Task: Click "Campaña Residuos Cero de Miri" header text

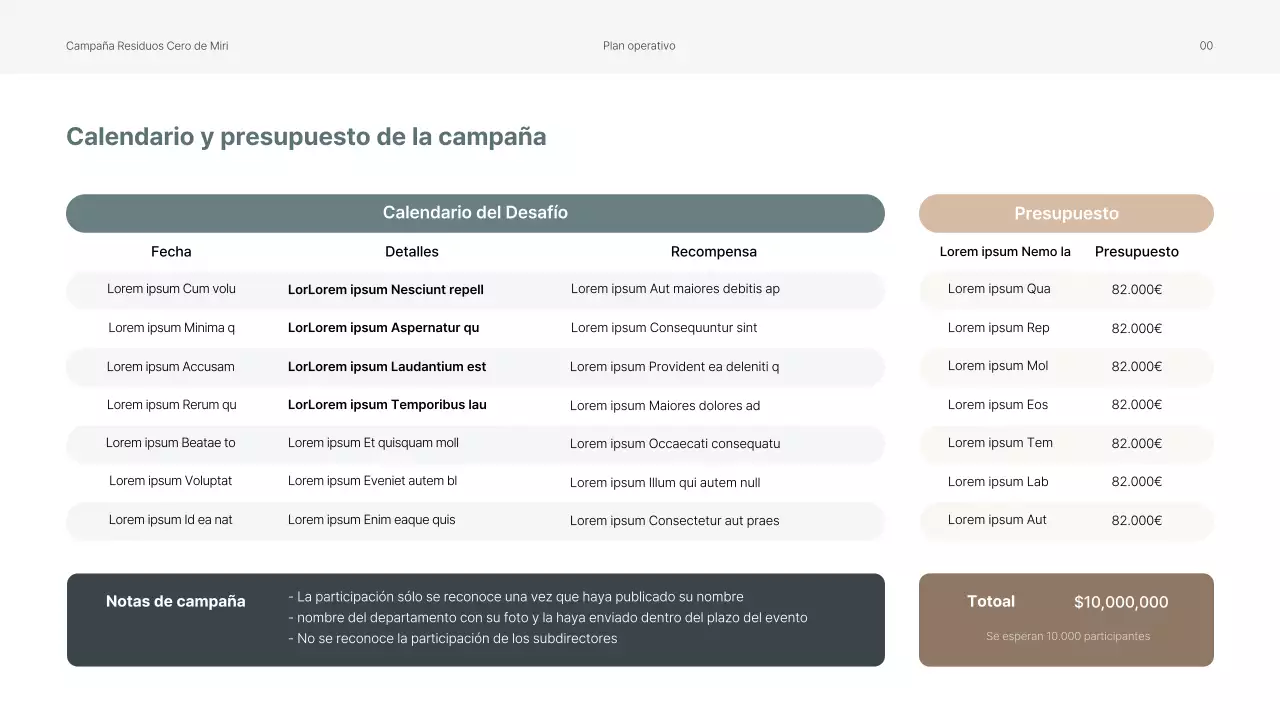Action: (x=147, y=46)
